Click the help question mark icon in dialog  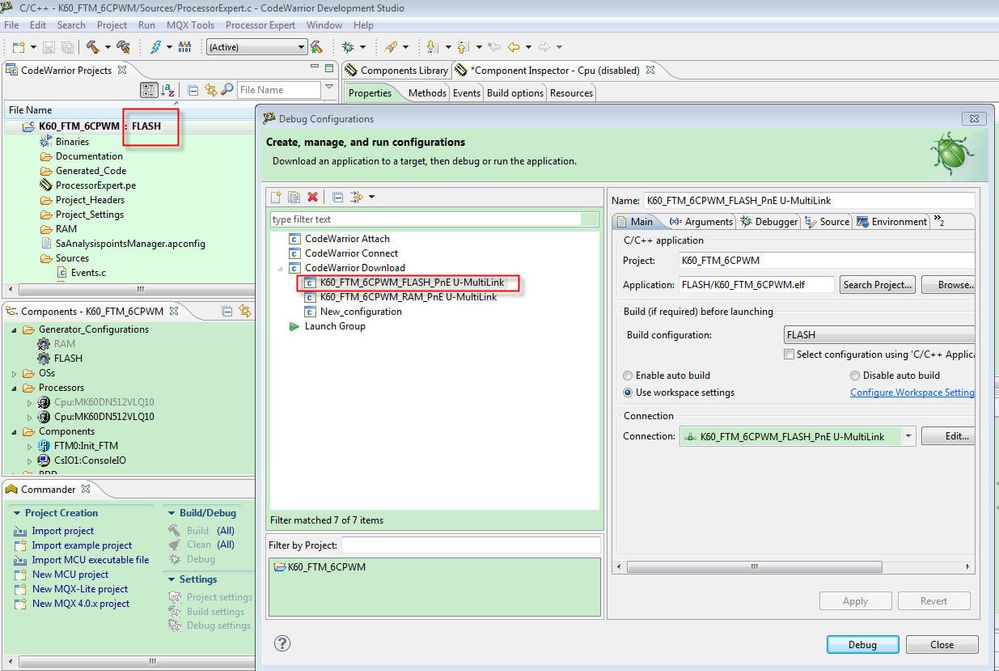coord(282,643)
